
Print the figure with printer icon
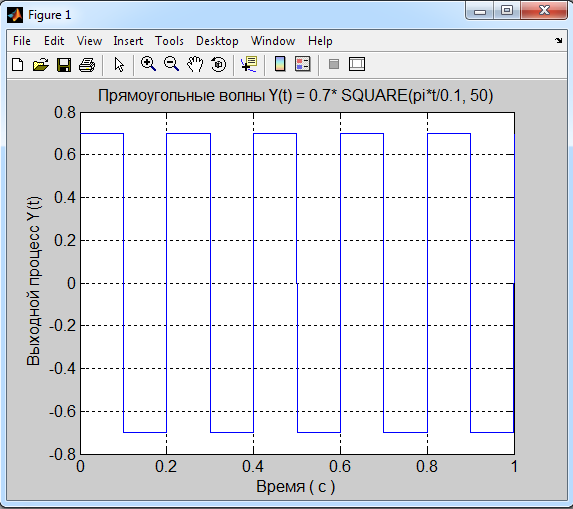coord(87,65)
